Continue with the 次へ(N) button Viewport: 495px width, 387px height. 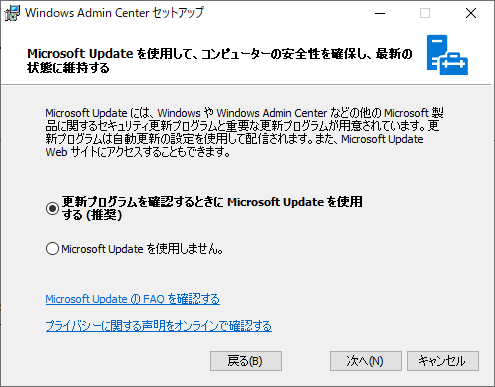pyautogui.click(x=366, y=361)
